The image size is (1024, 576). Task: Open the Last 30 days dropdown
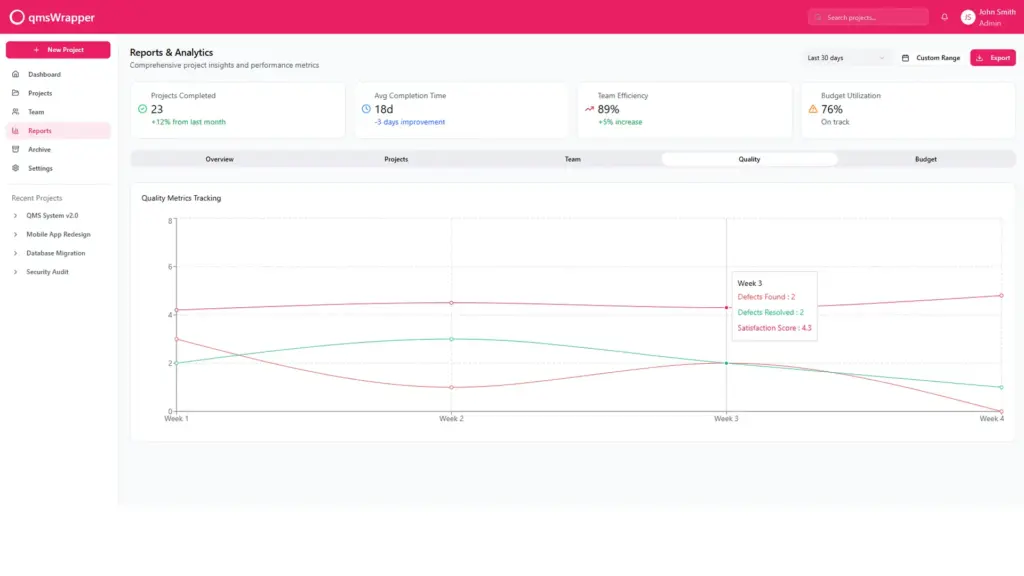click(847, 58)
